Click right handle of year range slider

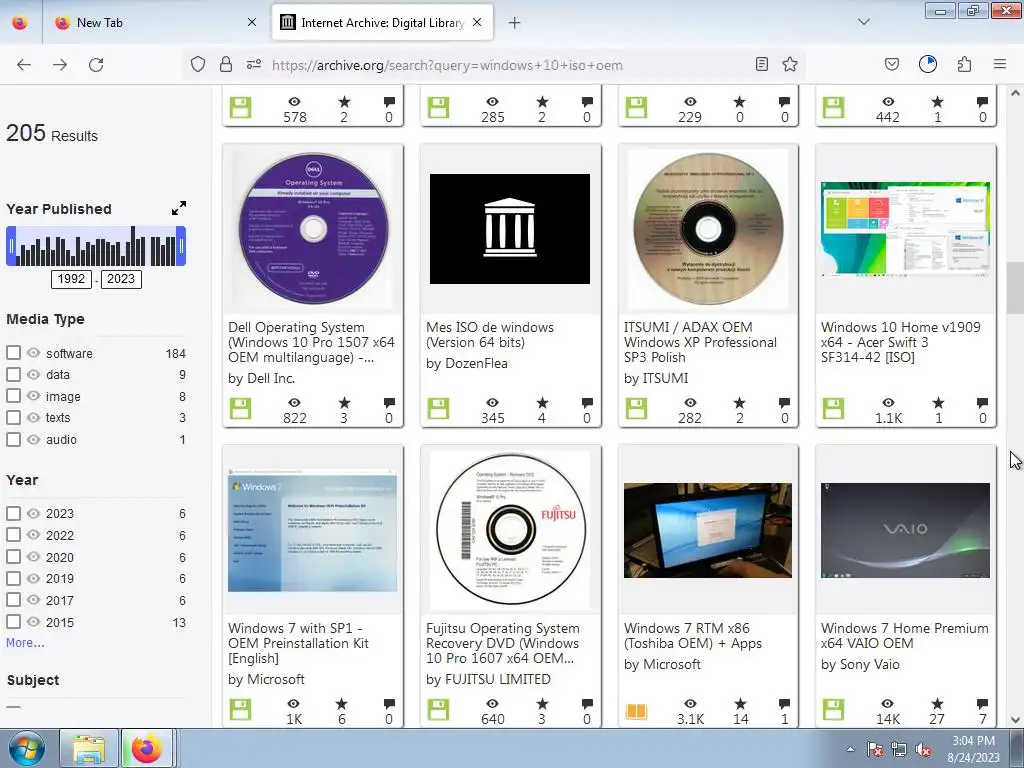tap(181, 246)
